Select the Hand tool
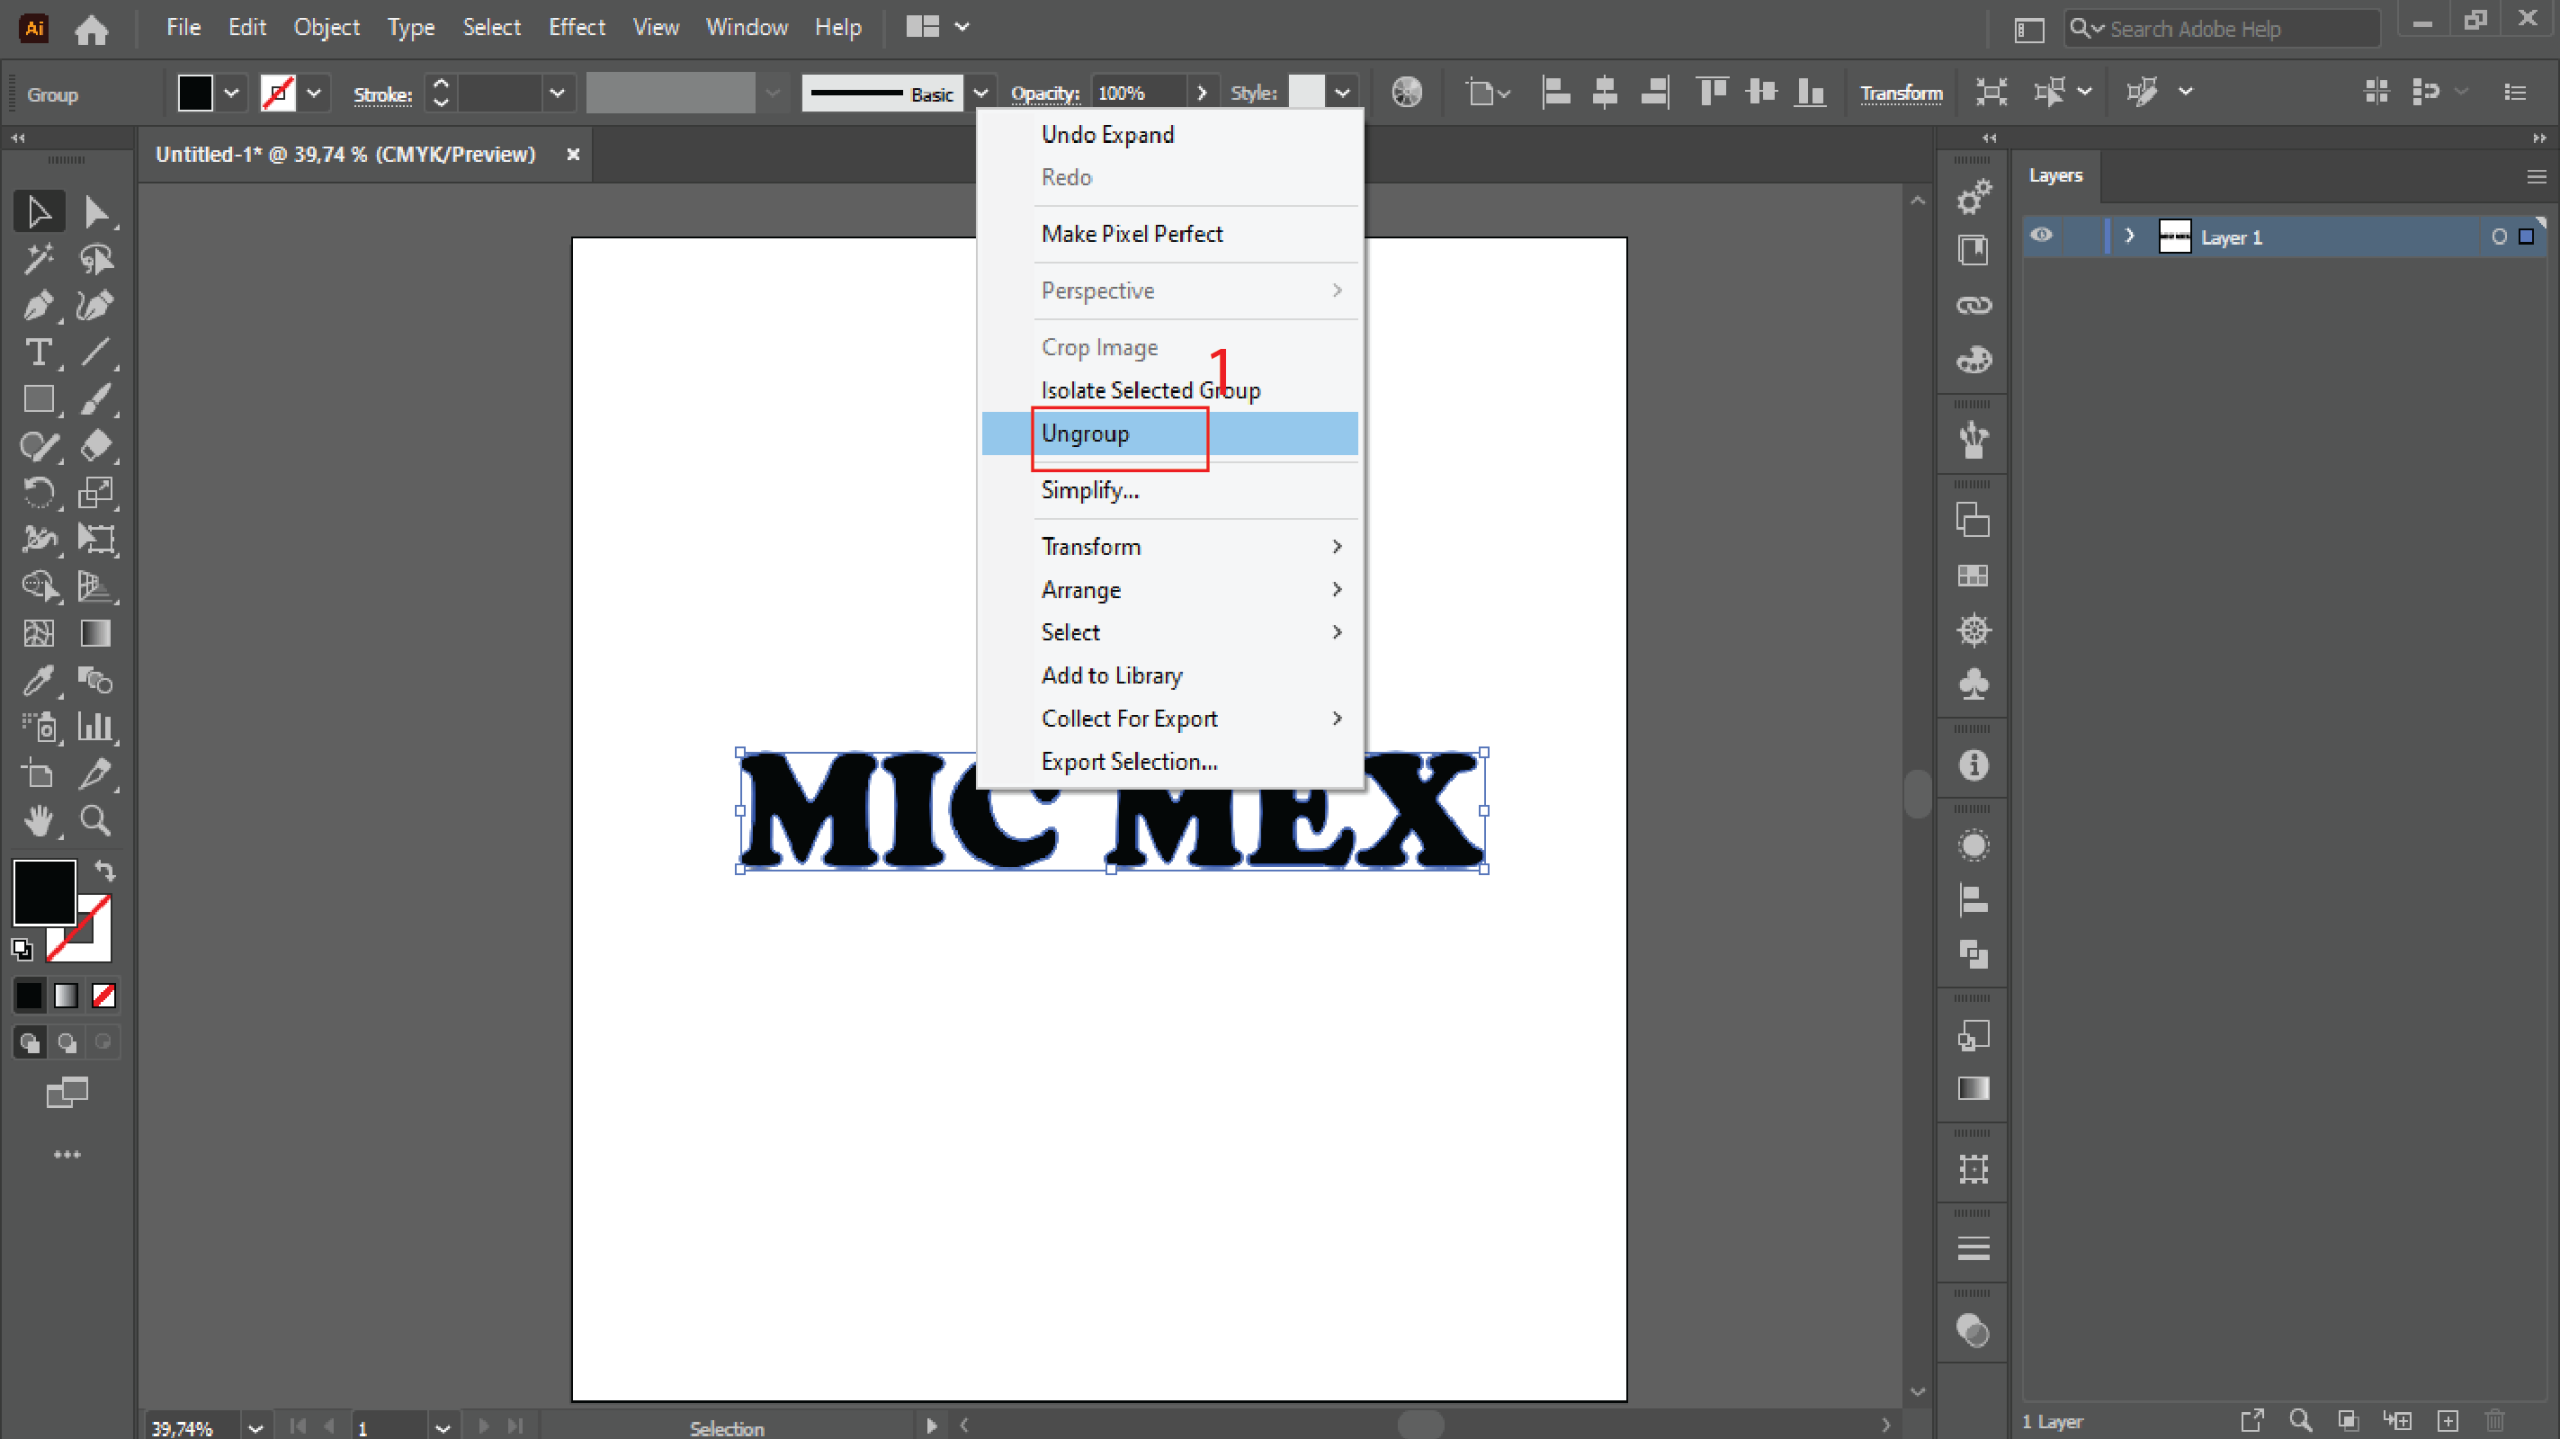 tap(38, 821)
